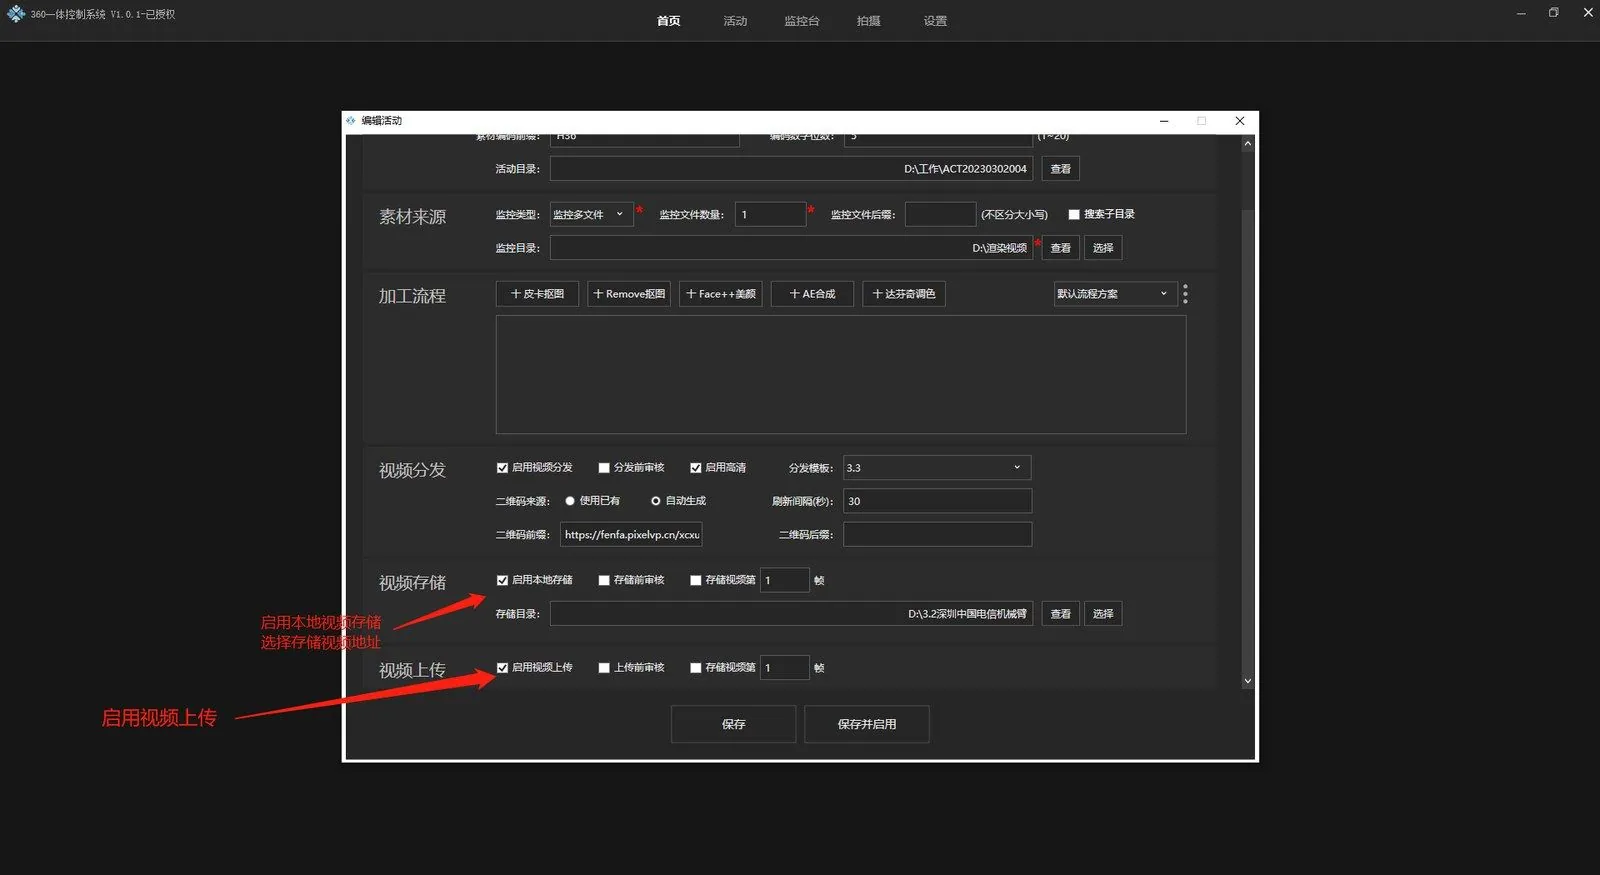Enable the 搜索子目录 checkbox
This screenshot has height=875, width=1600.
pos(1074,214)
